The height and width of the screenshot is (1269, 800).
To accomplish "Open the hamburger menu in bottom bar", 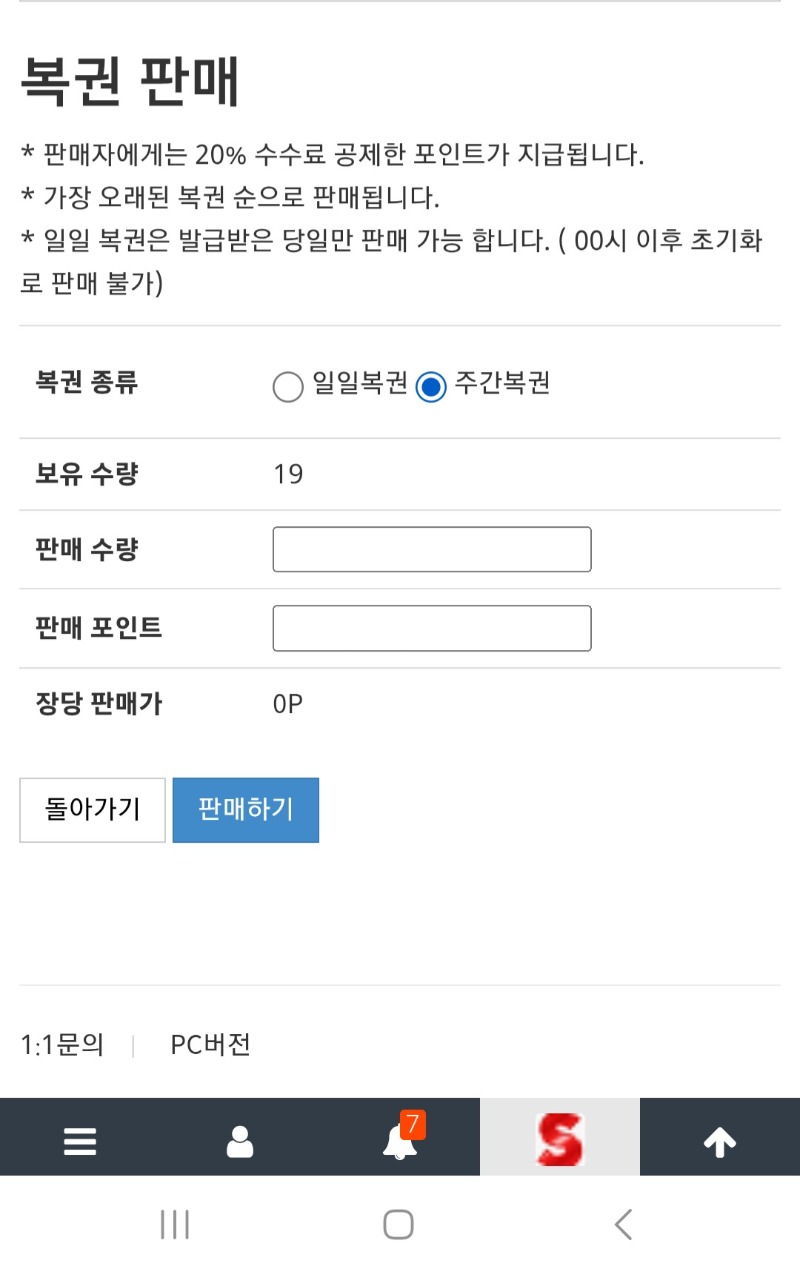I will tap(80, 1141).
